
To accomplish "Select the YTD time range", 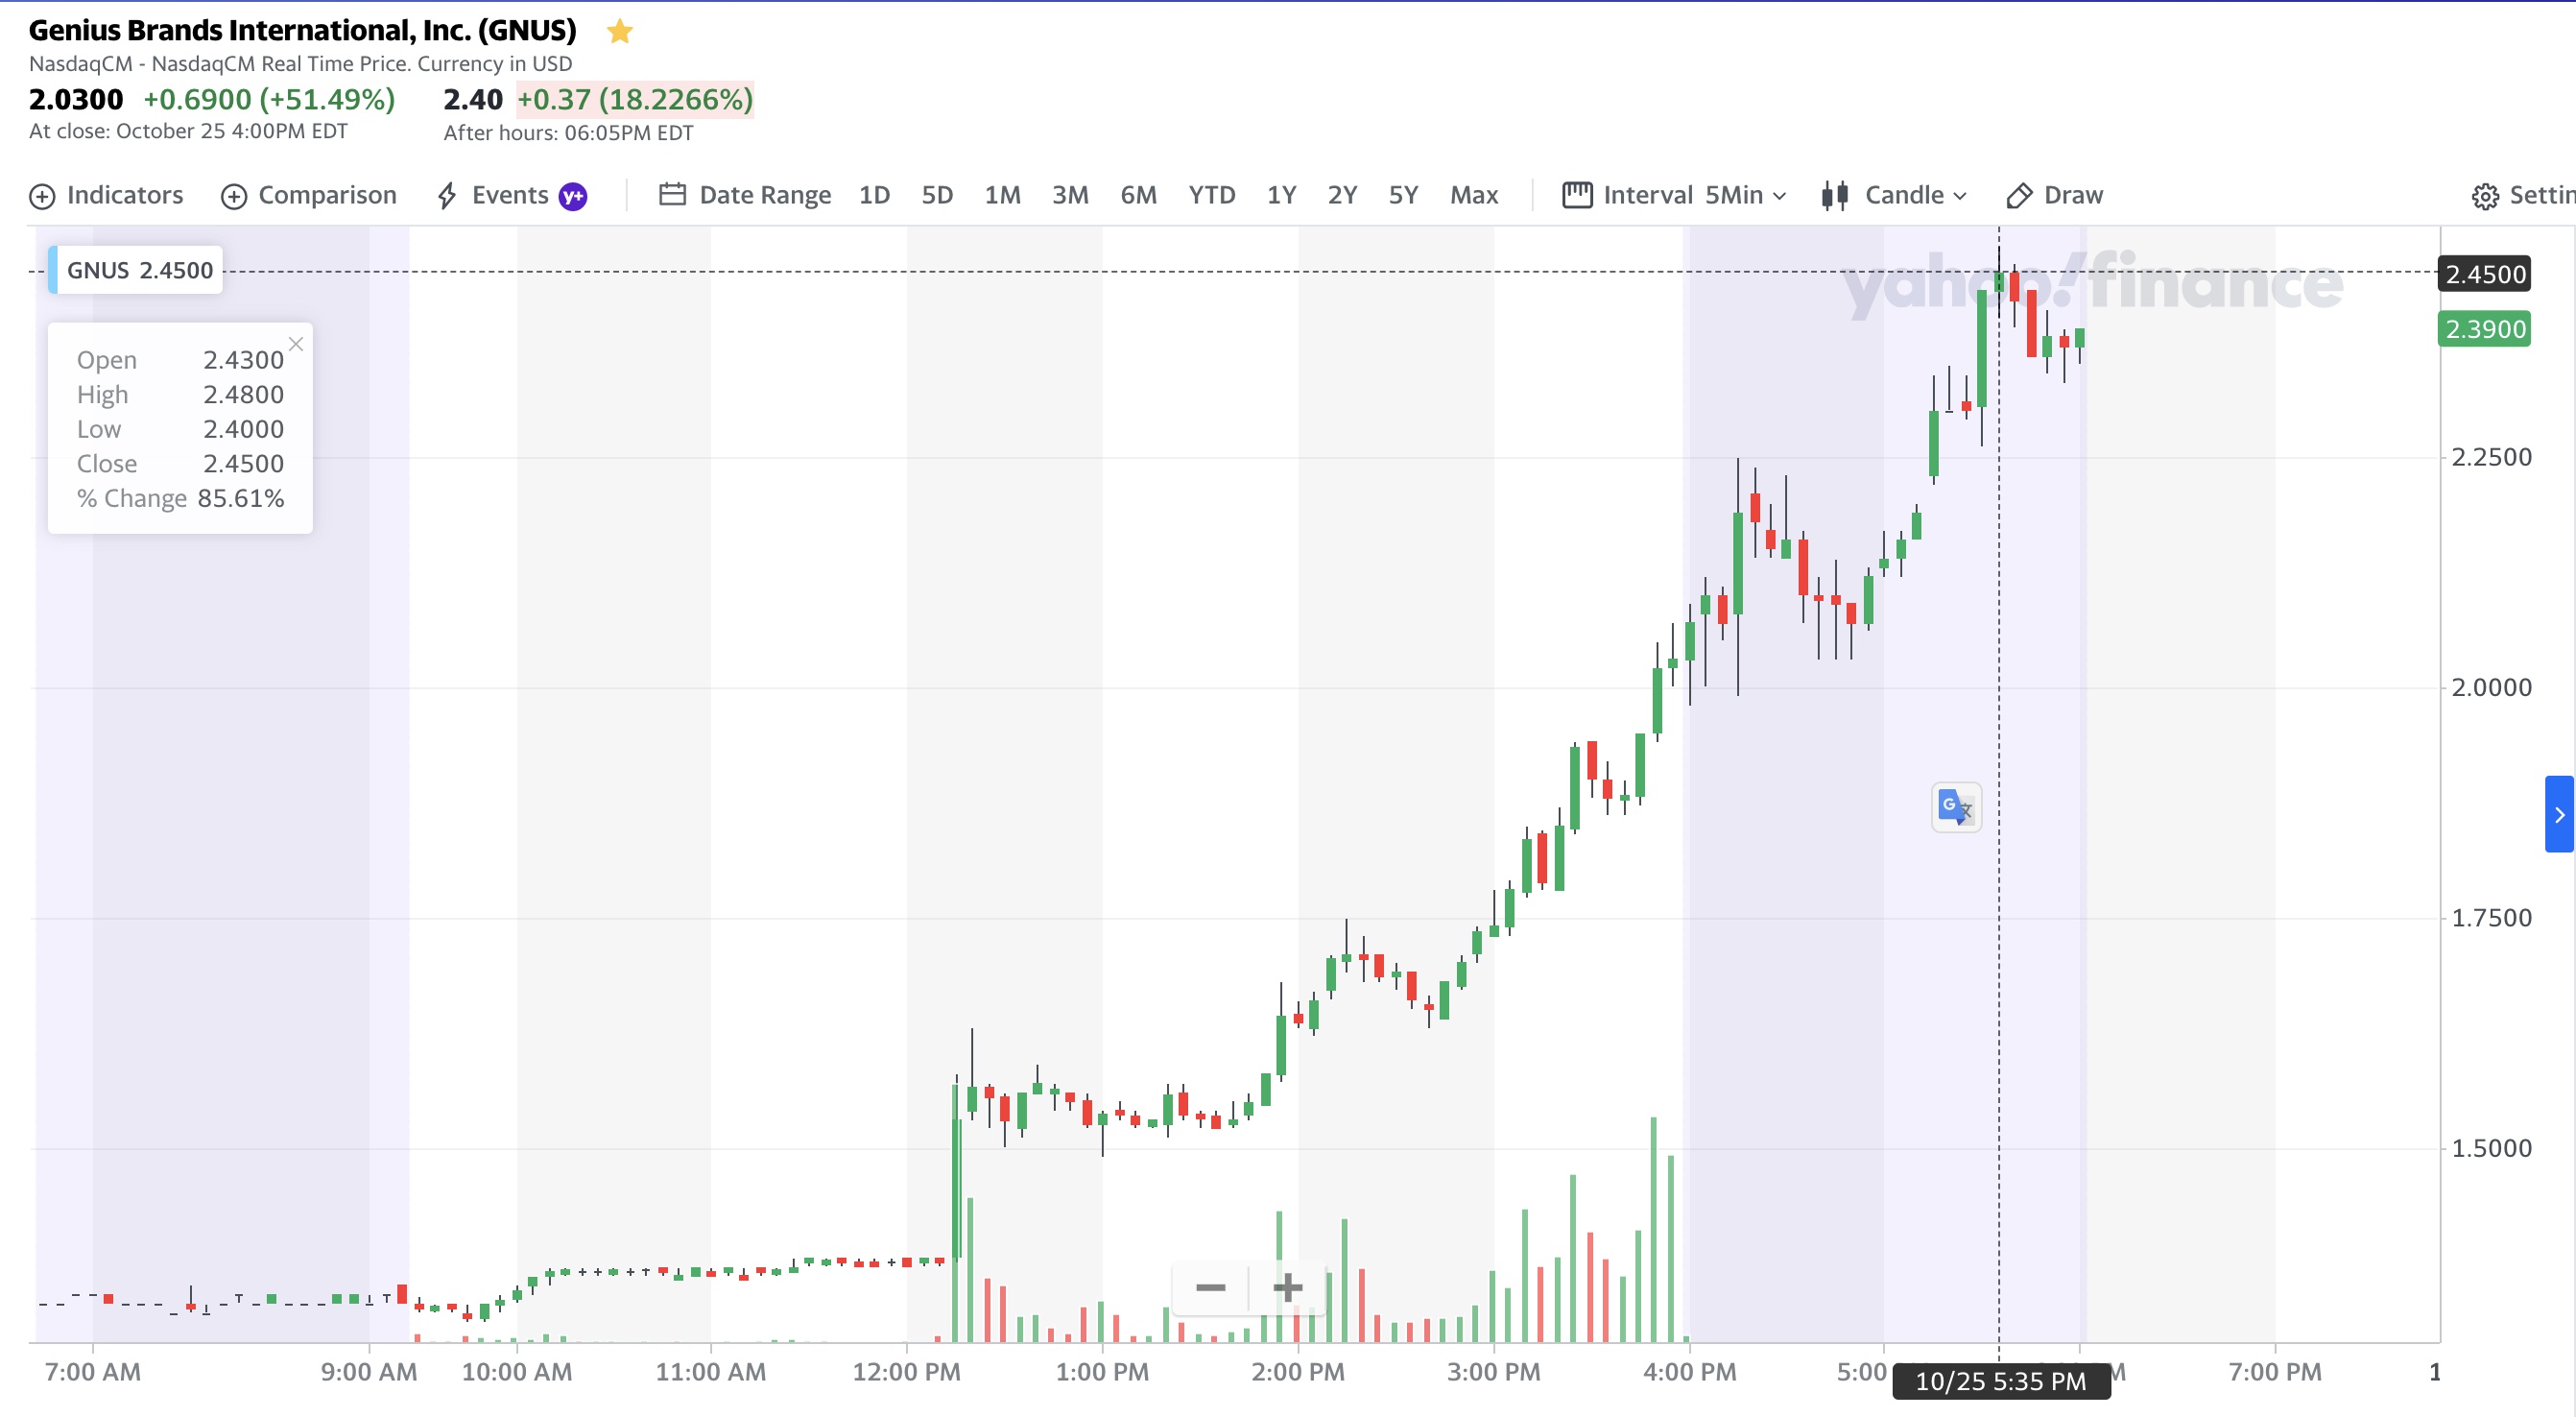I will tap(1211, 195).
